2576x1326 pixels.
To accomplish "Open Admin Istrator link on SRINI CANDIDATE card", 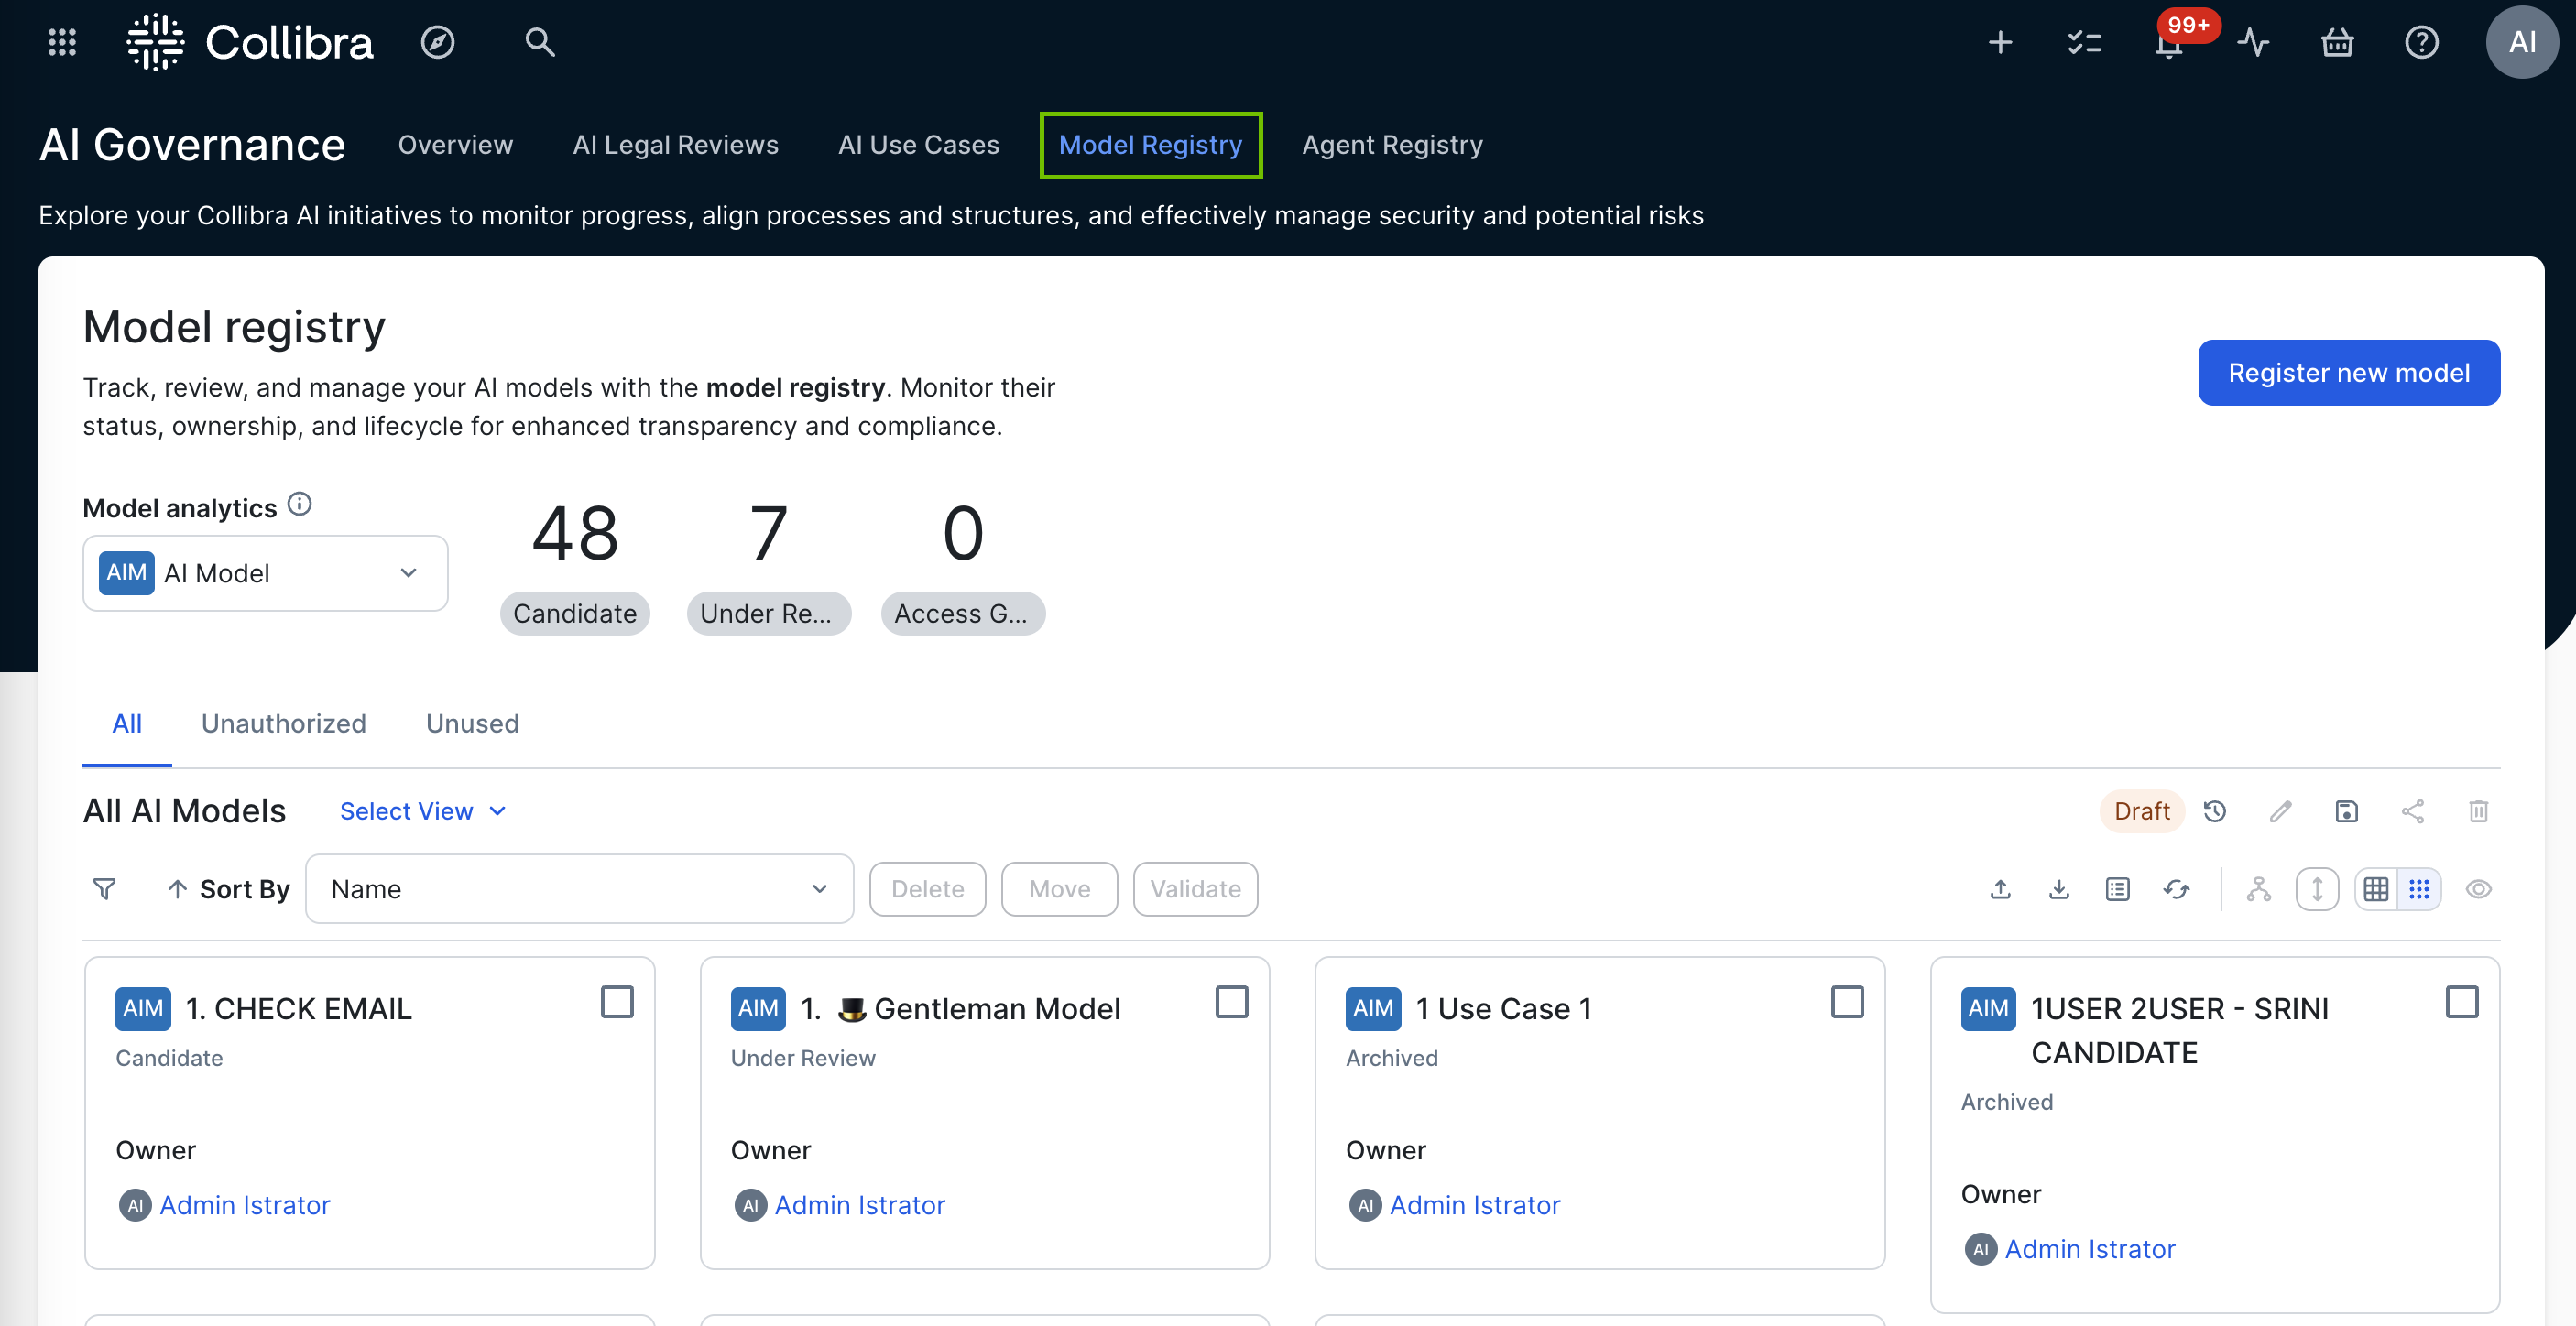I will (x=2090, y=1249).
